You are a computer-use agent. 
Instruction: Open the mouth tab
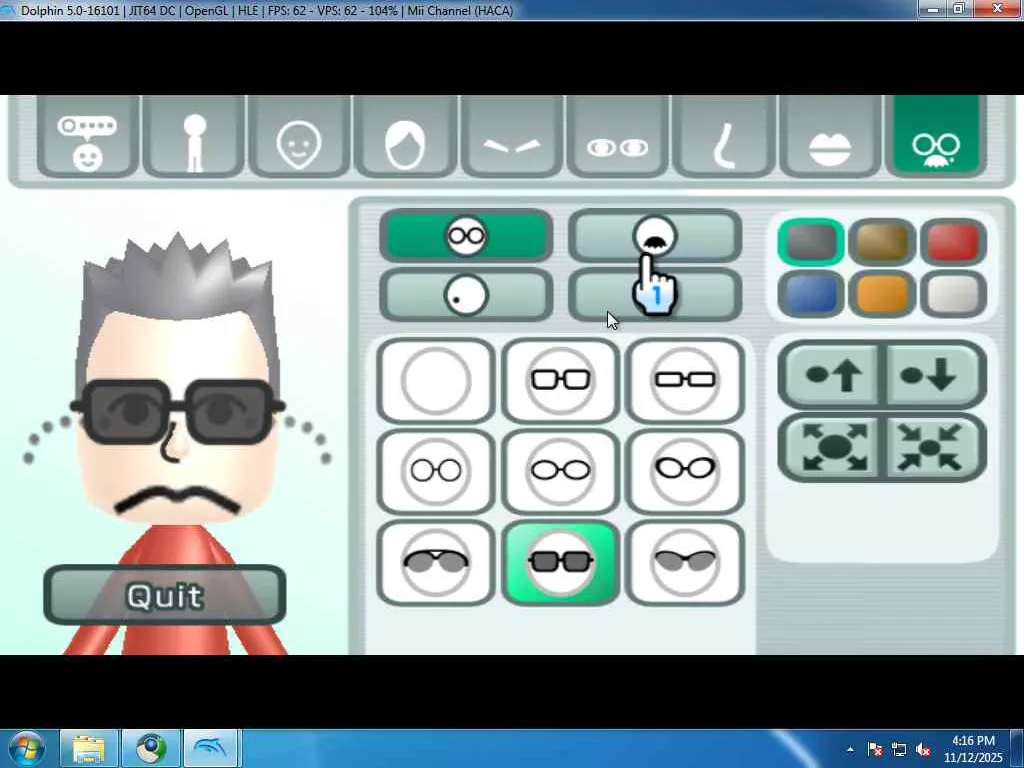click(830, 136)
